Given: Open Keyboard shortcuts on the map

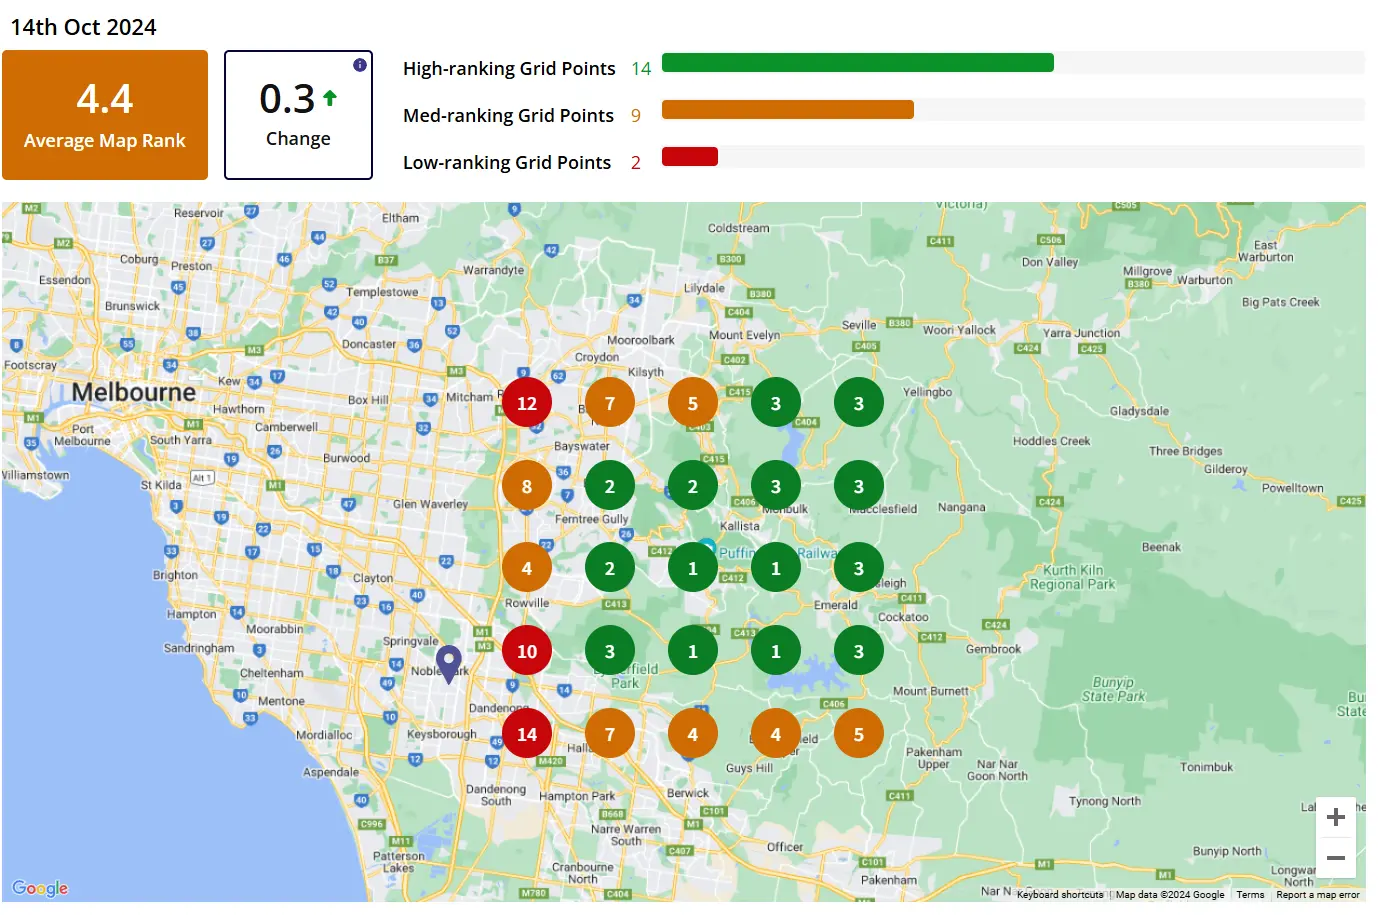Looking at the screenshot, I should (1060, 895).
